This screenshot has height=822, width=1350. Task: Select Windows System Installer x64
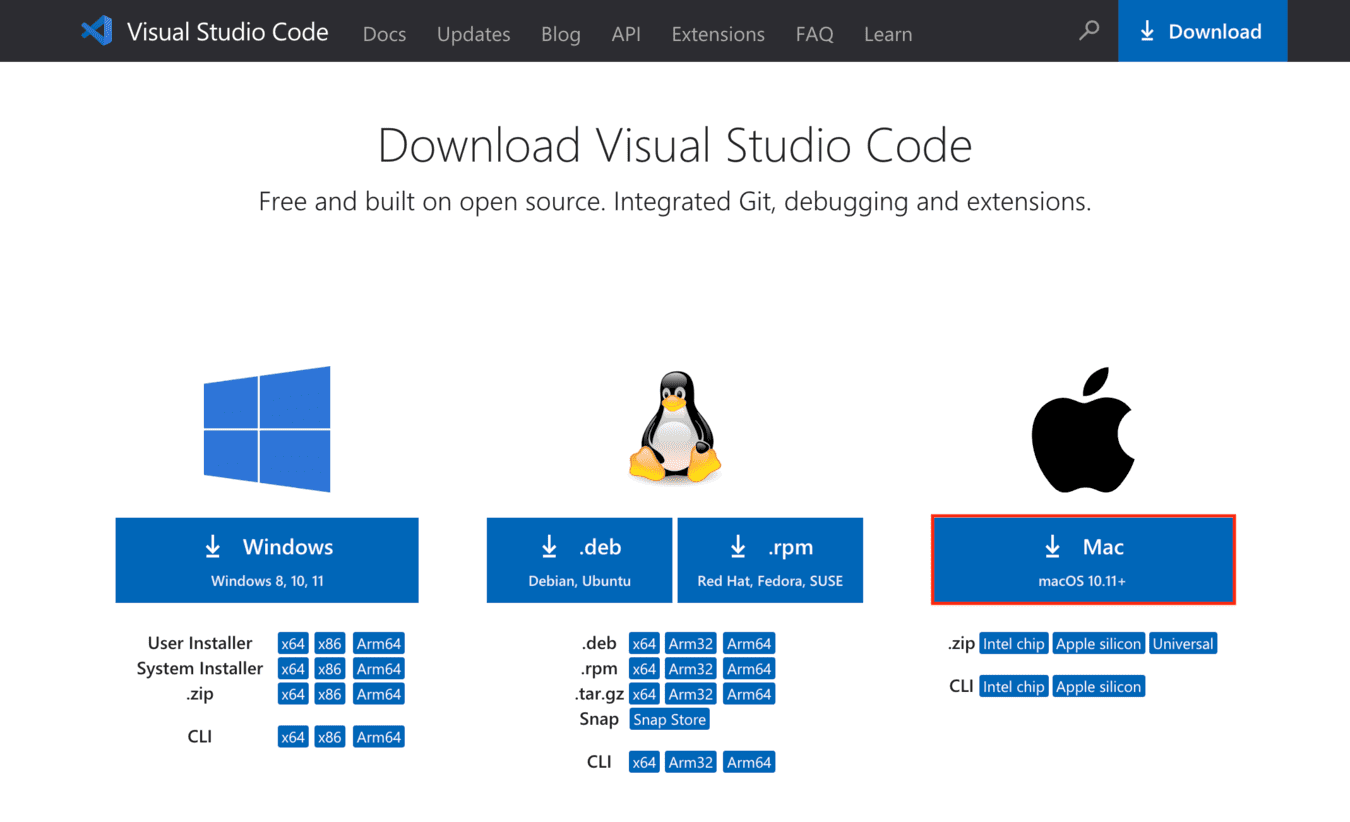(x=293, y=669)
